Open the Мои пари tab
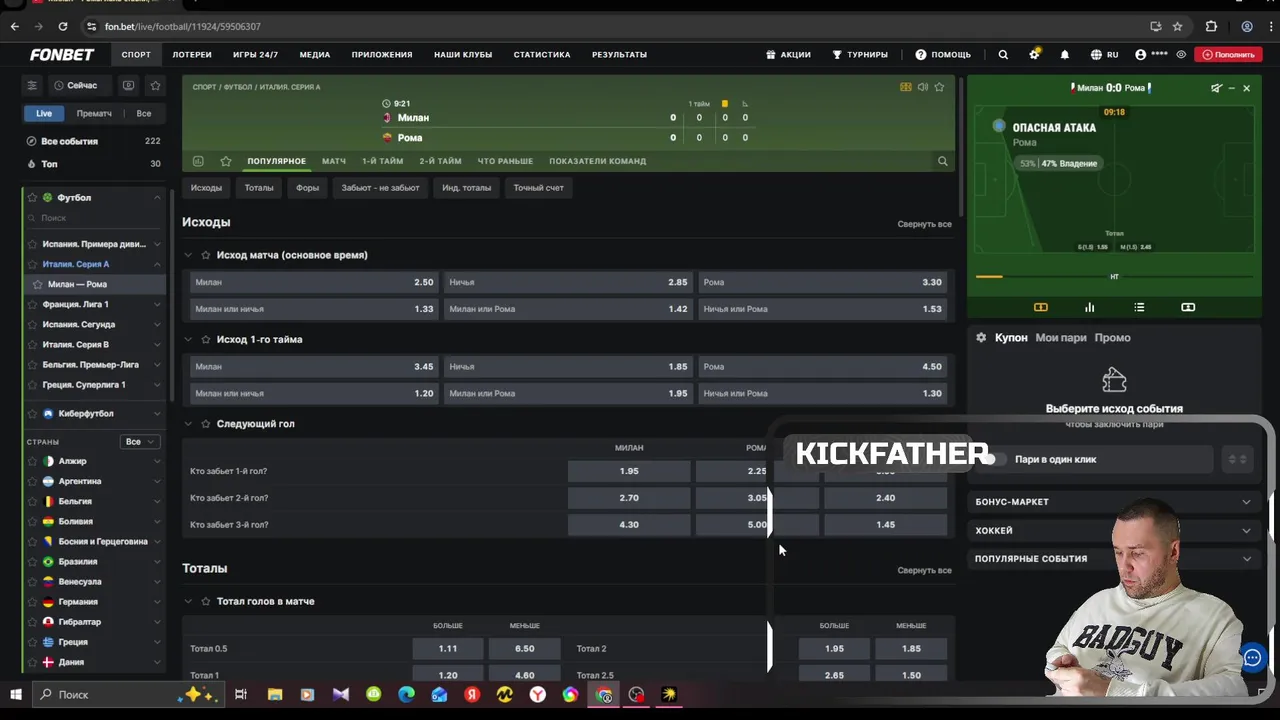This screenshot has width=1280, height=720. pos(1061,338)
